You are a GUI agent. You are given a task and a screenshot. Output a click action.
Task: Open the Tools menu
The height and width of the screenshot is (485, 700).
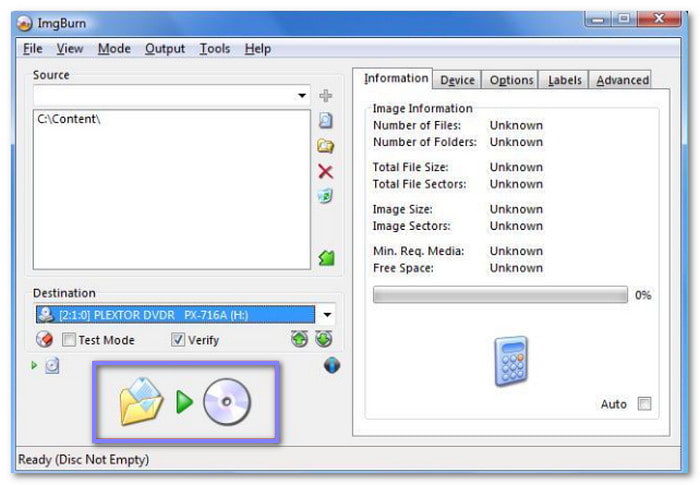(x=215, y=49)
